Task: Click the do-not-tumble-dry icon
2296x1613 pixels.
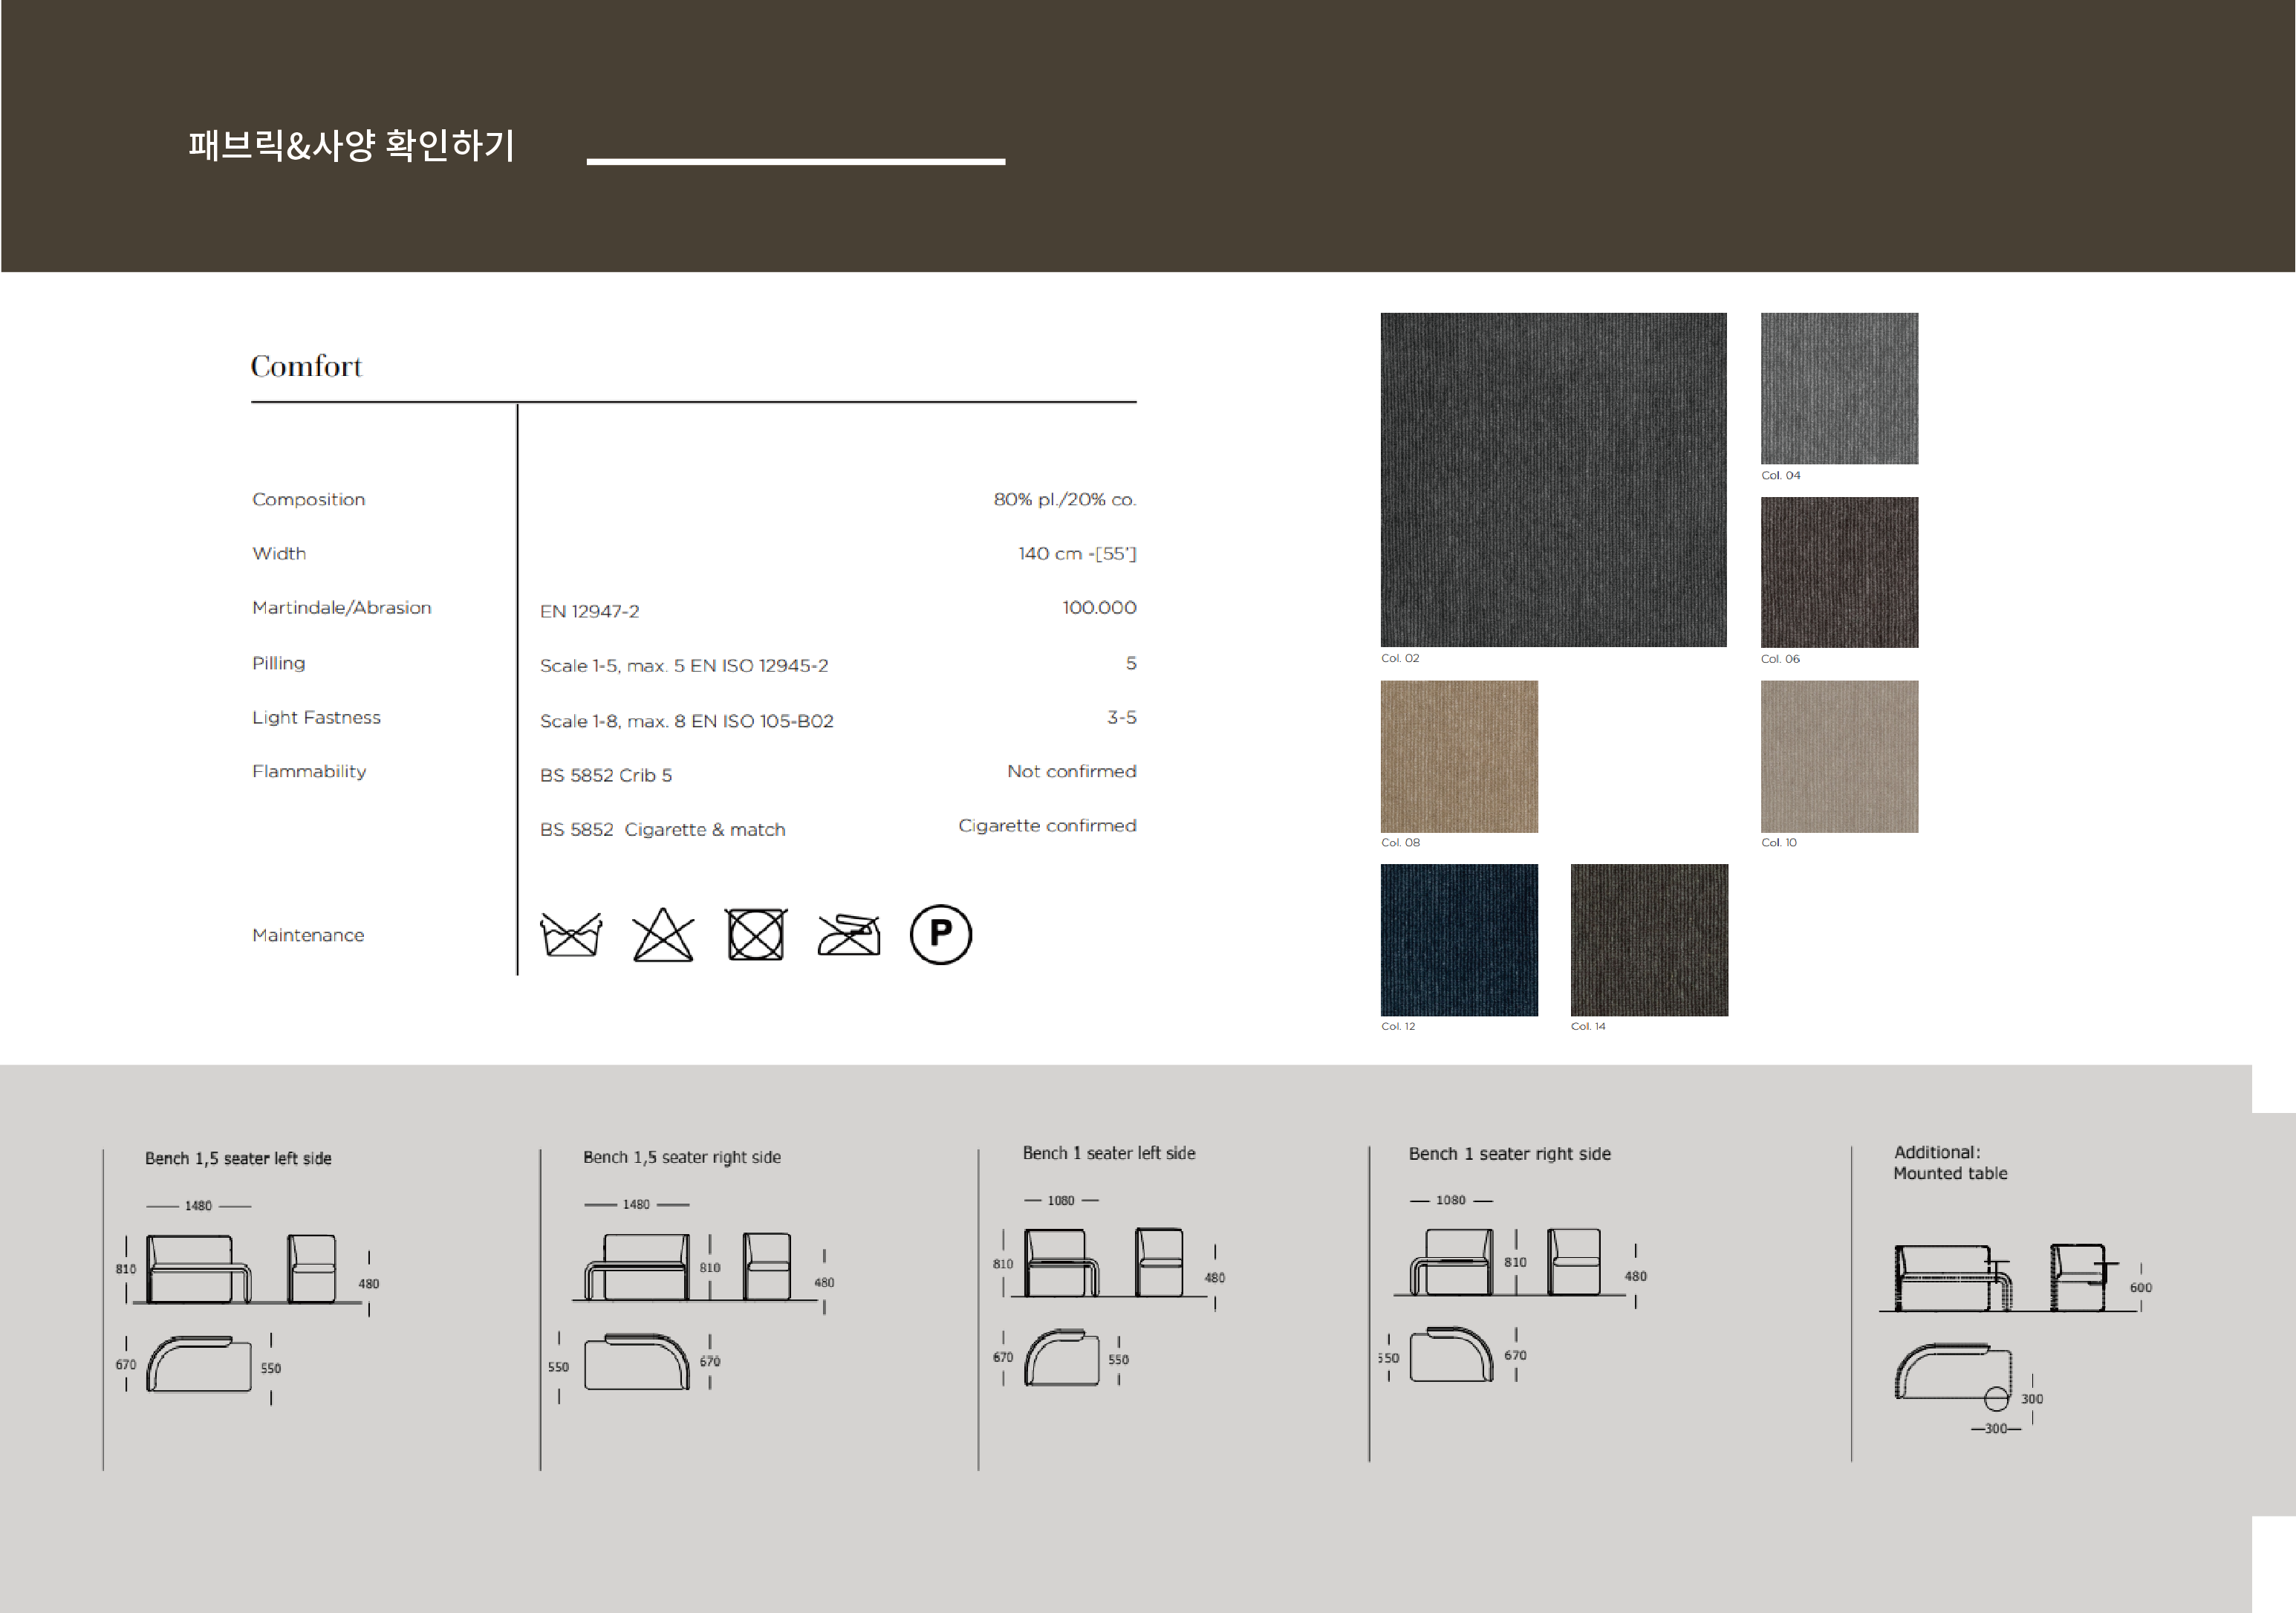Action: click(756, 935)
